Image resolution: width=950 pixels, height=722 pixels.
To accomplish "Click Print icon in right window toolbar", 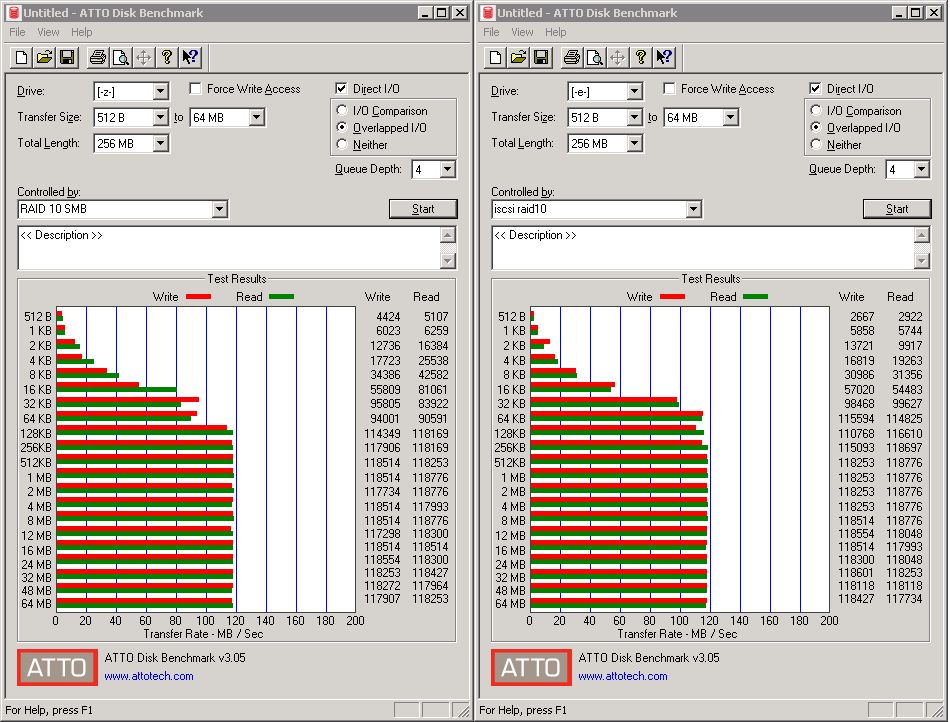I will pos(571,58).
